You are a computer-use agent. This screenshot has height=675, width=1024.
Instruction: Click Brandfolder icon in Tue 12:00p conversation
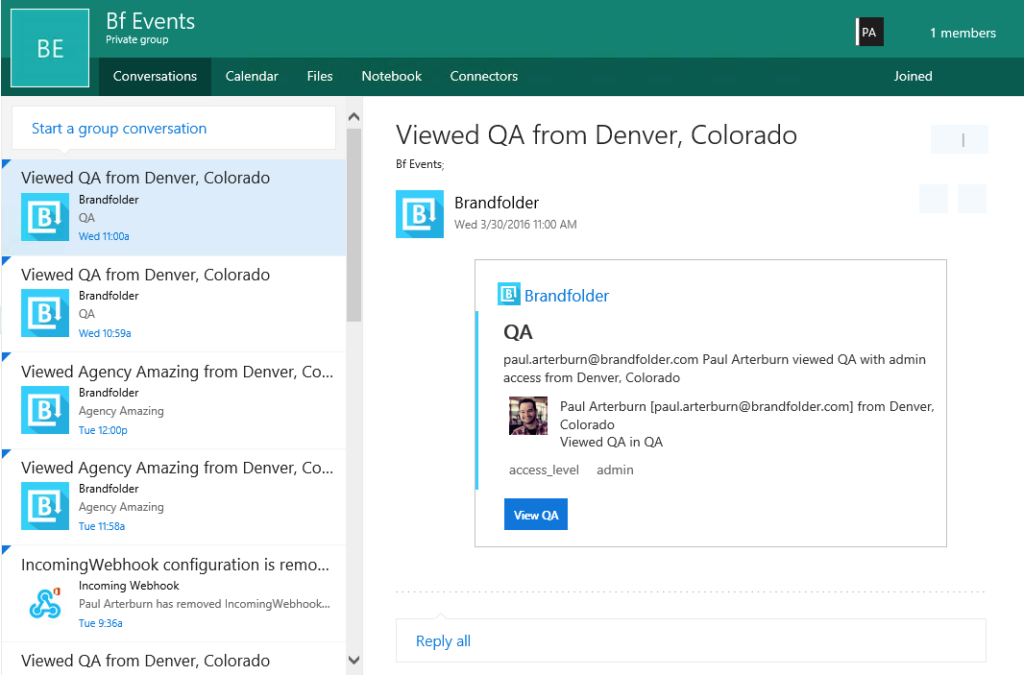pyautogui.click(x=45, y=410)
